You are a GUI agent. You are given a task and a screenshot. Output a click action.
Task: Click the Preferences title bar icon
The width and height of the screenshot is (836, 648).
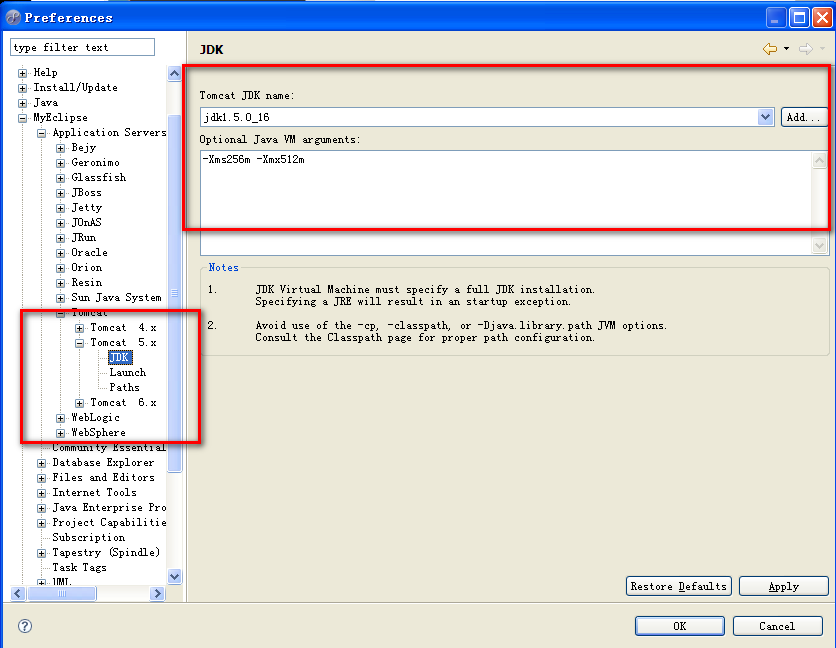click(13, 18)
